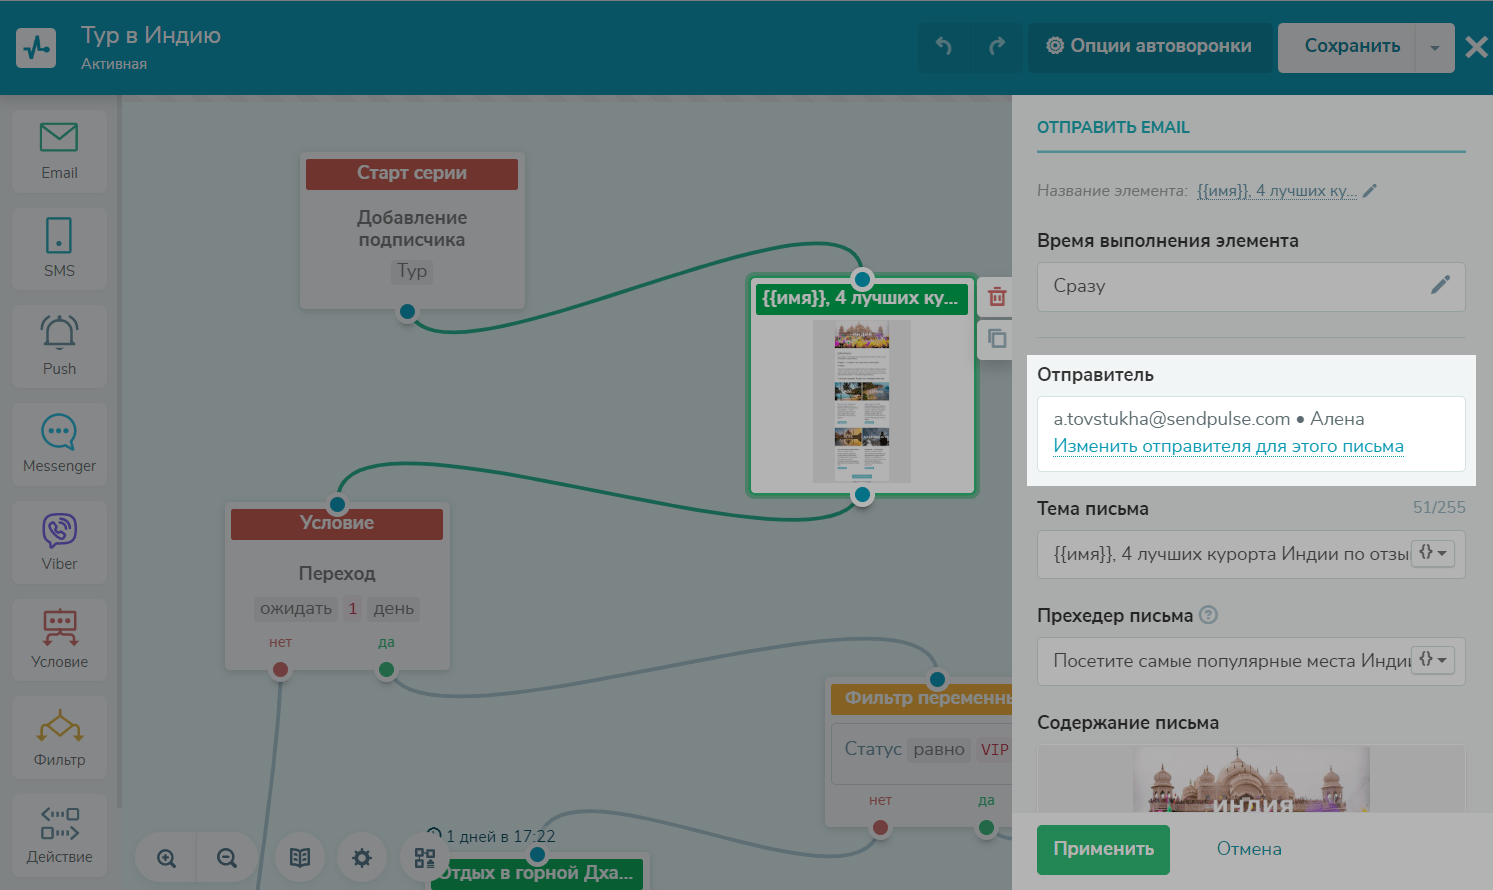The image size is (1493, 890).
Task: Select the Email element in sidebar
Action: 59,150
